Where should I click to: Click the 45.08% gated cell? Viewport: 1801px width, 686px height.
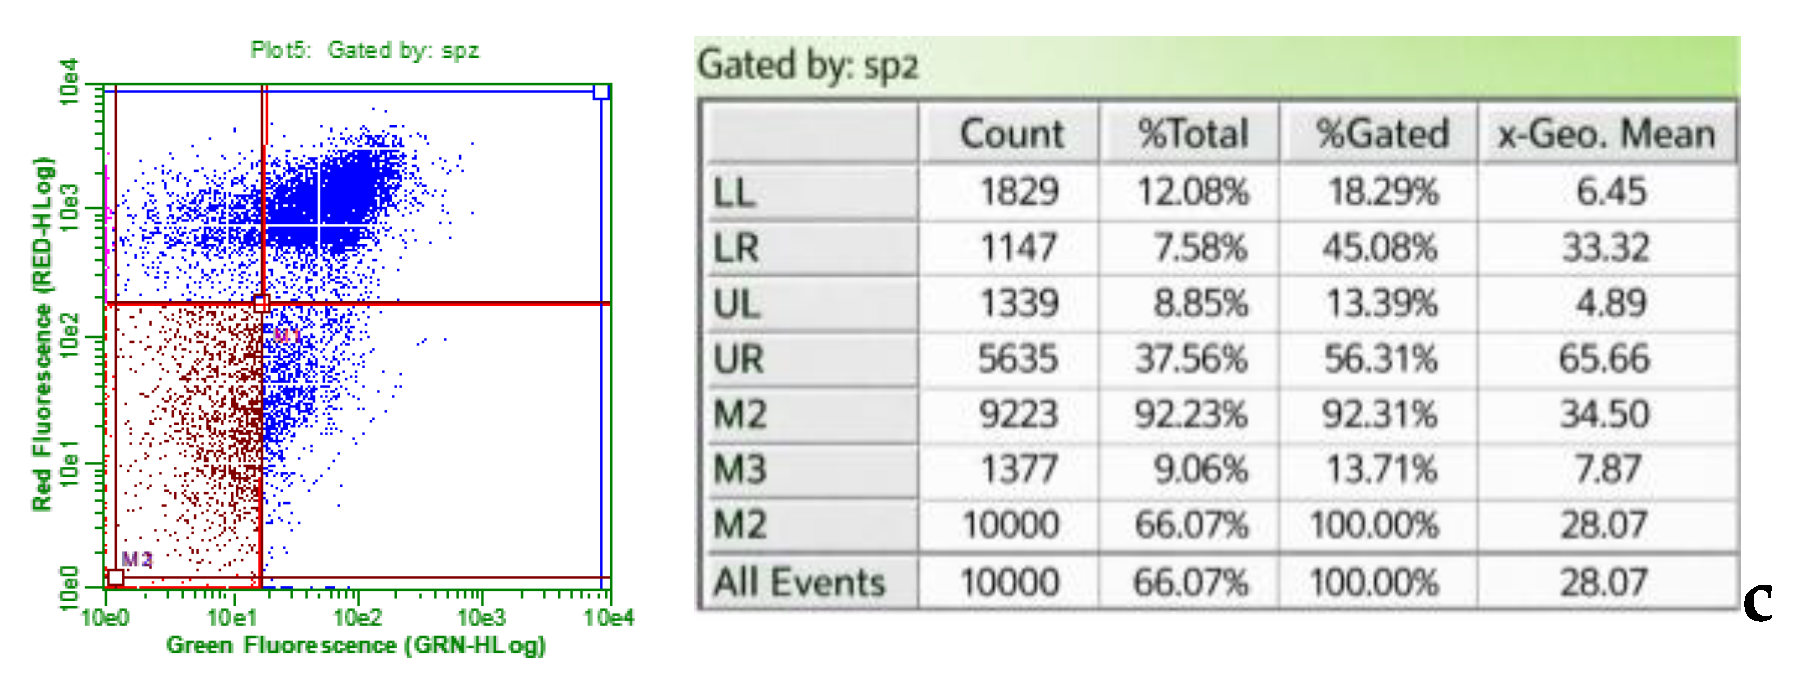click(x=1380, y=247)
